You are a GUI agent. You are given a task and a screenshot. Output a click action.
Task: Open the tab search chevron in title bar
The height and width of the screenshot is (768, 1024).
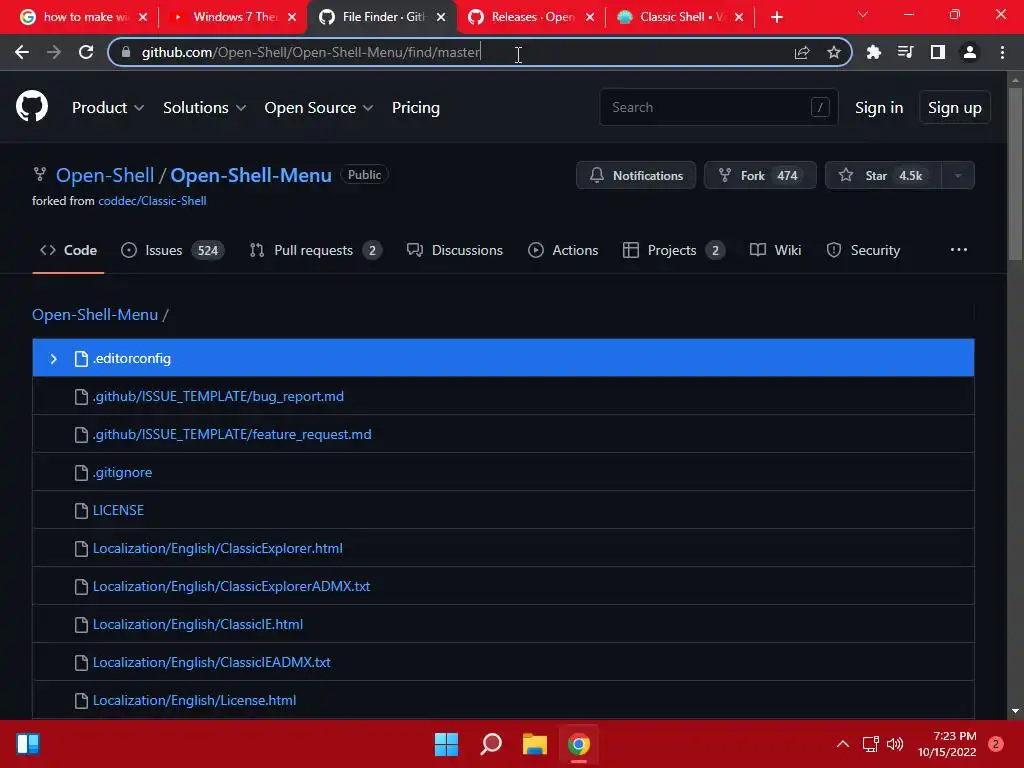(863, 14)
